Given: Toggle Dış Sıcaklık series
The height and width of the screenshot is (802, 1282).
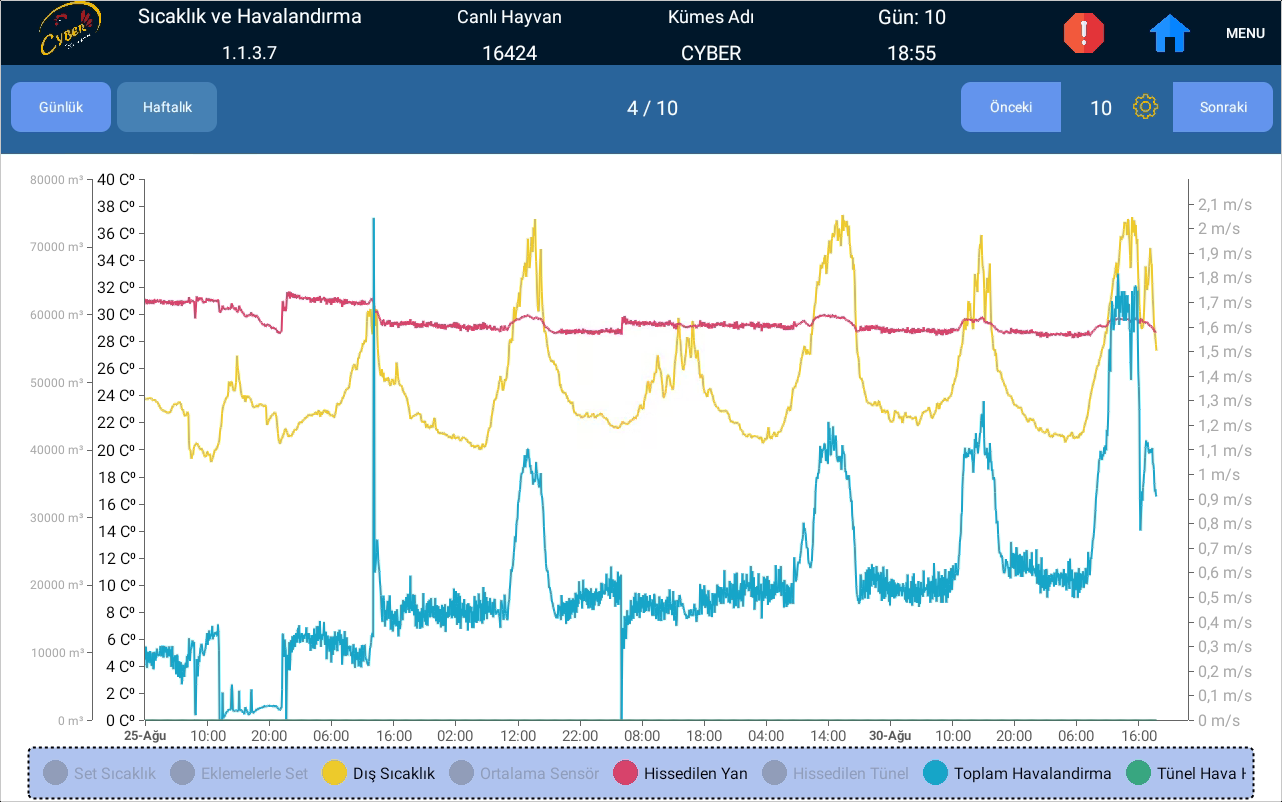Looking at the screenshot, I should point(378,773).
